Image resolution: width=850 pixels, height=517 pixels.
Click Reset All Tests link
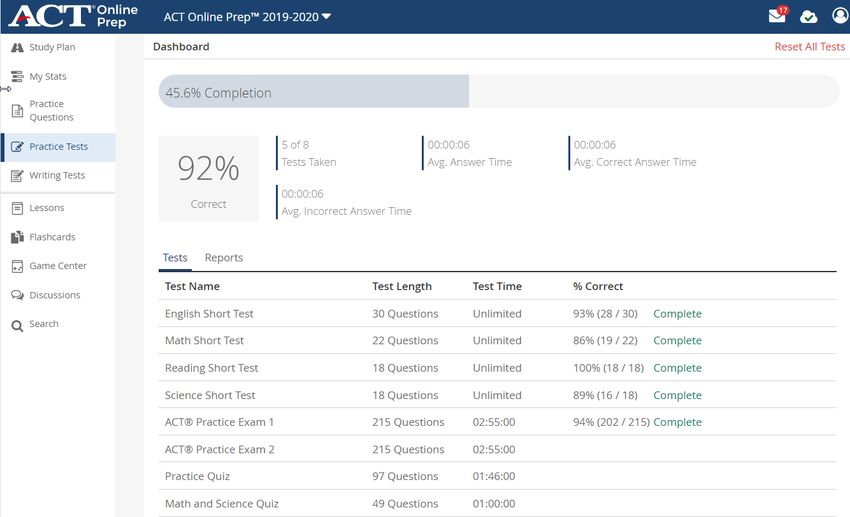809,47
